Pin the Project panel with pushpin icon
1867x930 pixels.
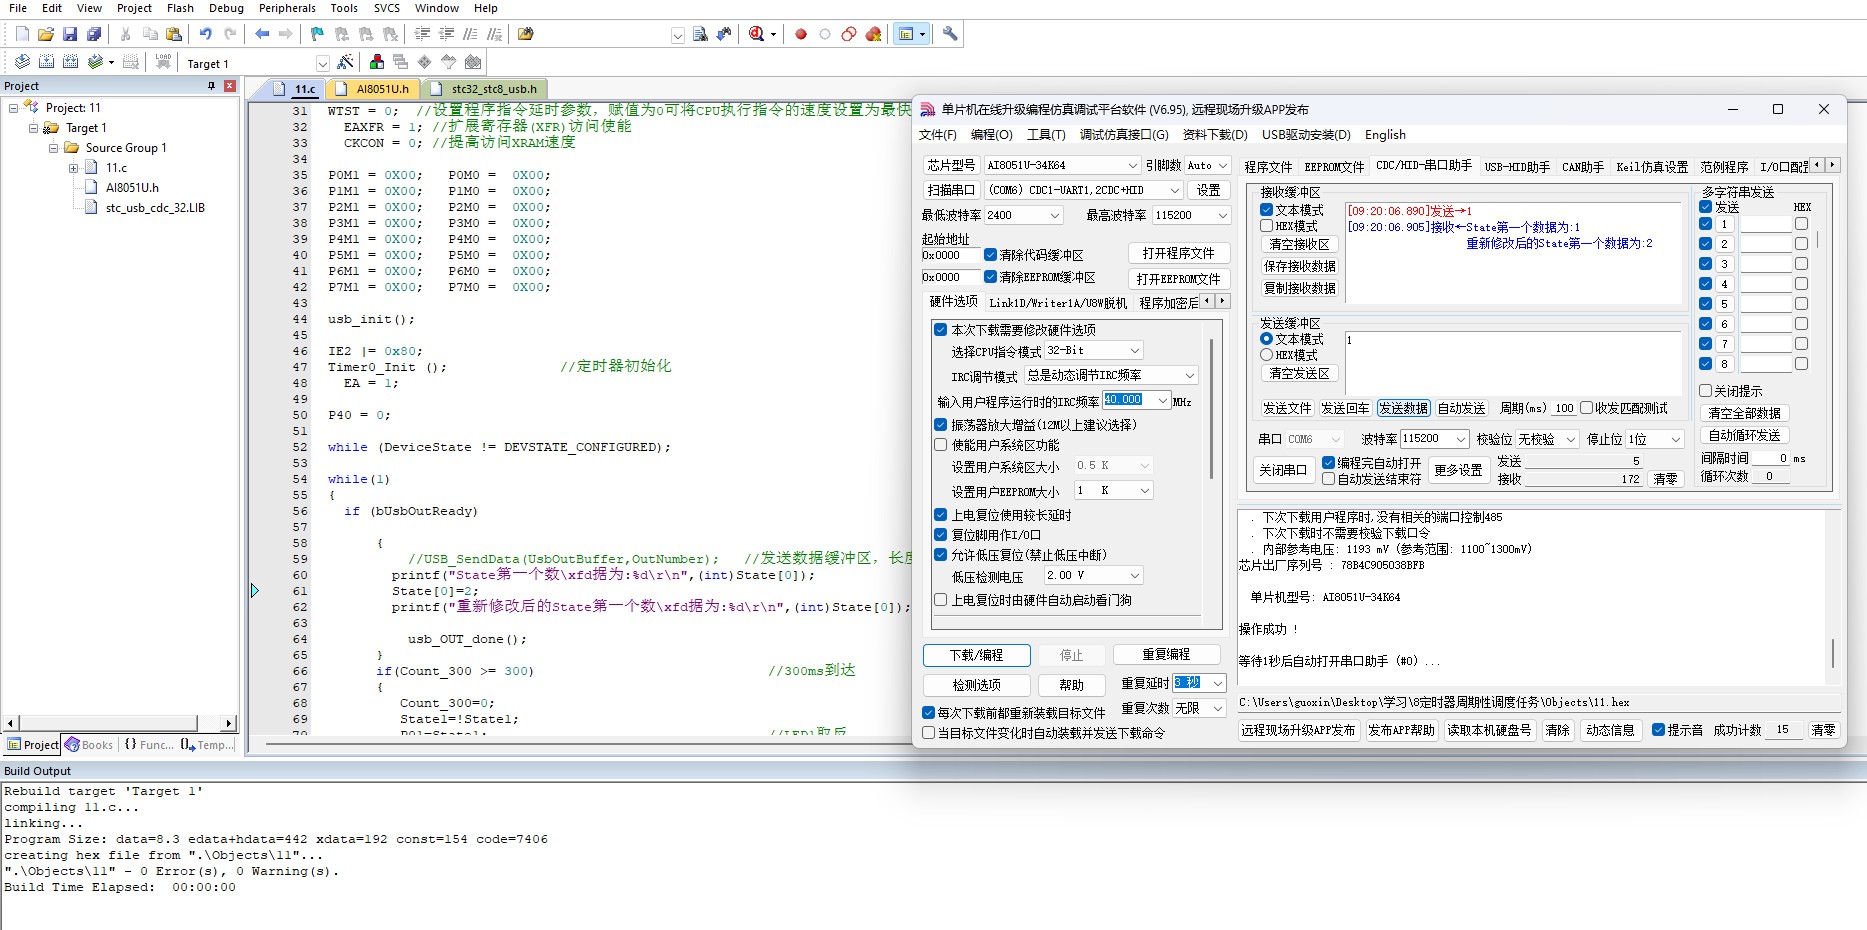click(x=211, y=86)
